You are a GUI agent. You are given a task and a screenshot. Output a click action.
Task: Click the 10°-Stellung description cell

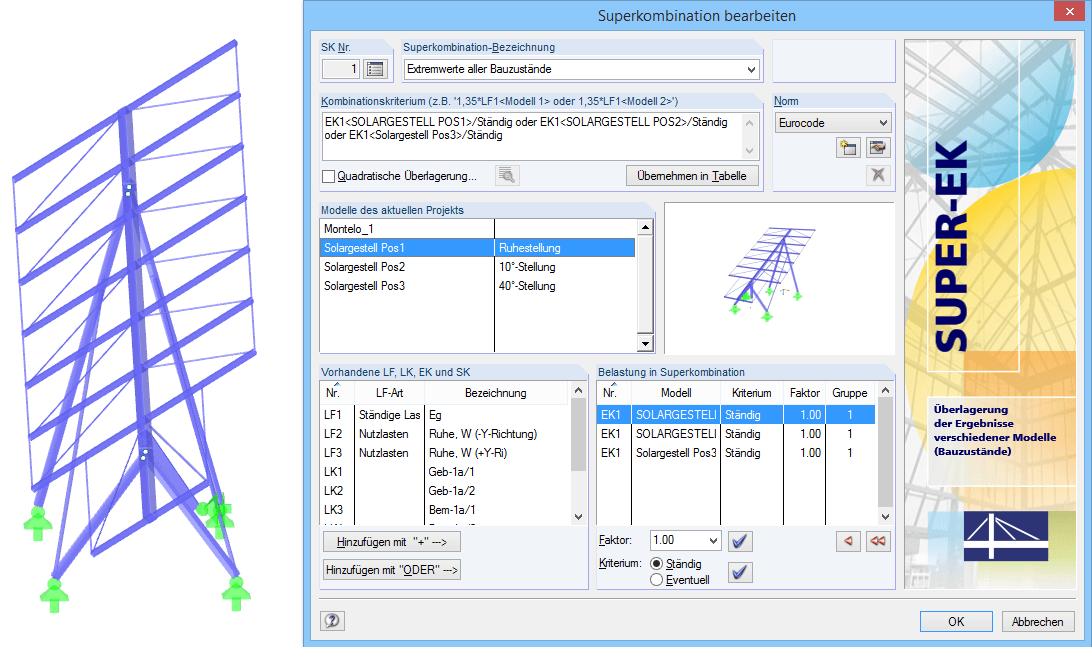pos(565,267)
